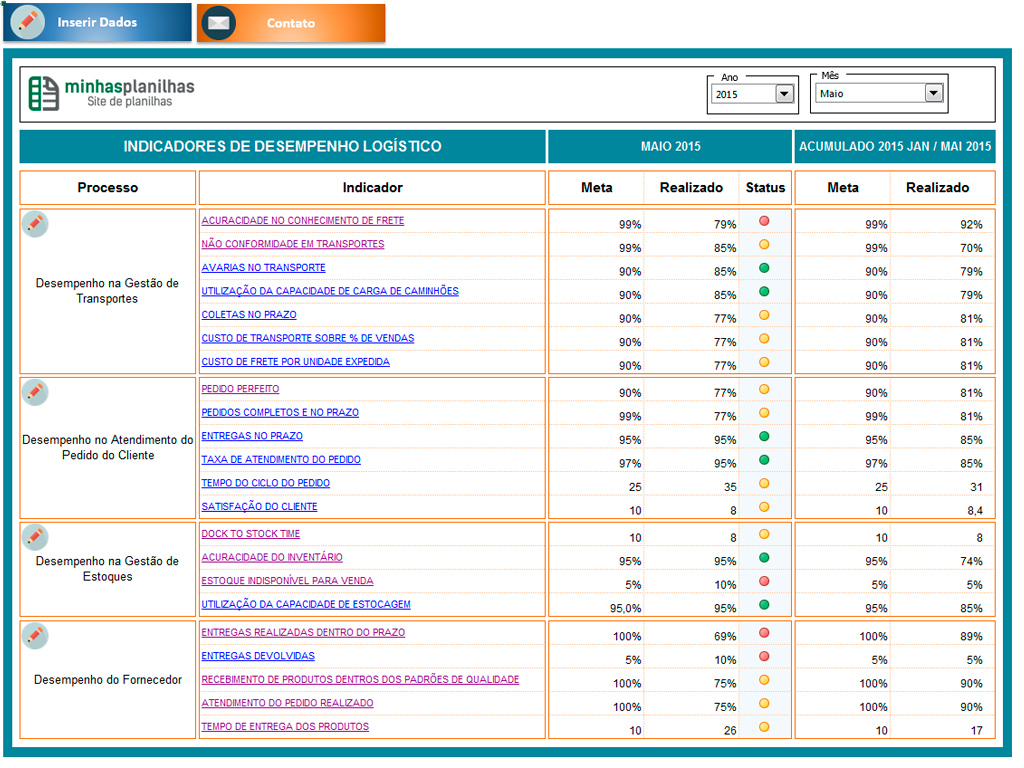Click green status dot for Taxa de Atendimento

pyautogui.click(x=764, y=460)
